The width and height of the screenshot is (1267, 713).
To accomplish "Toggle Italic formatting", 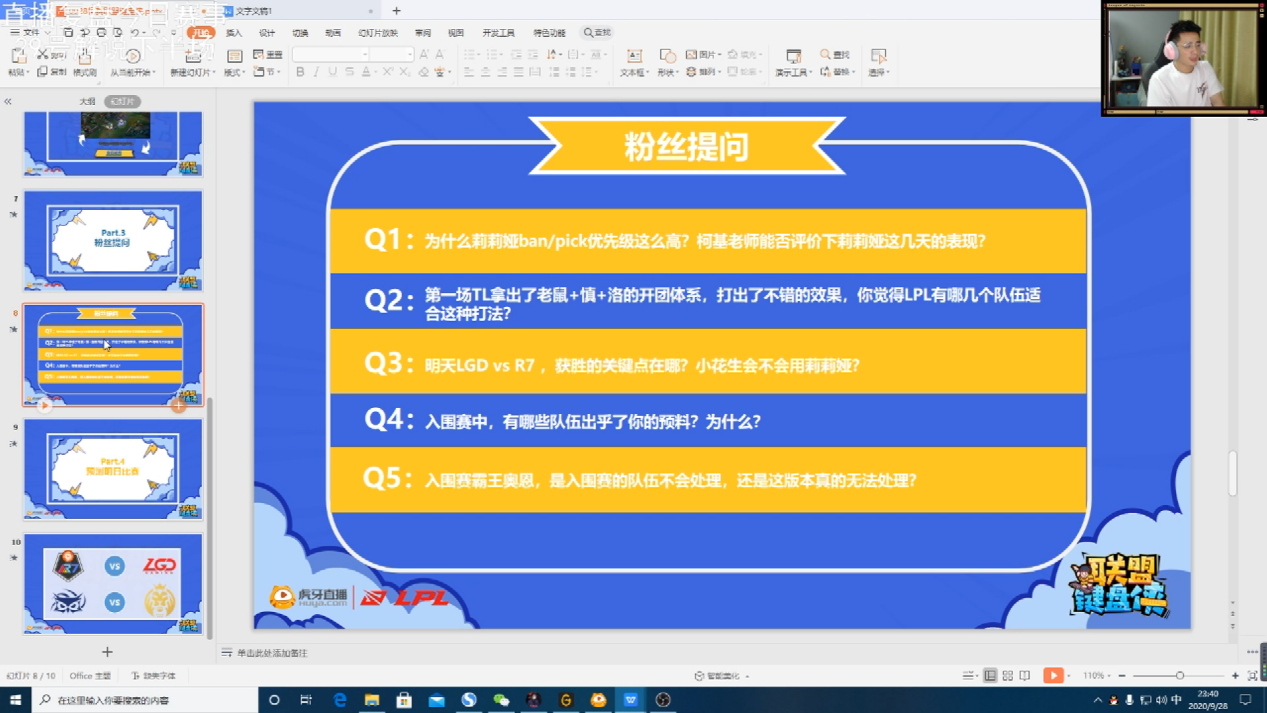I will tap(317, 72).
